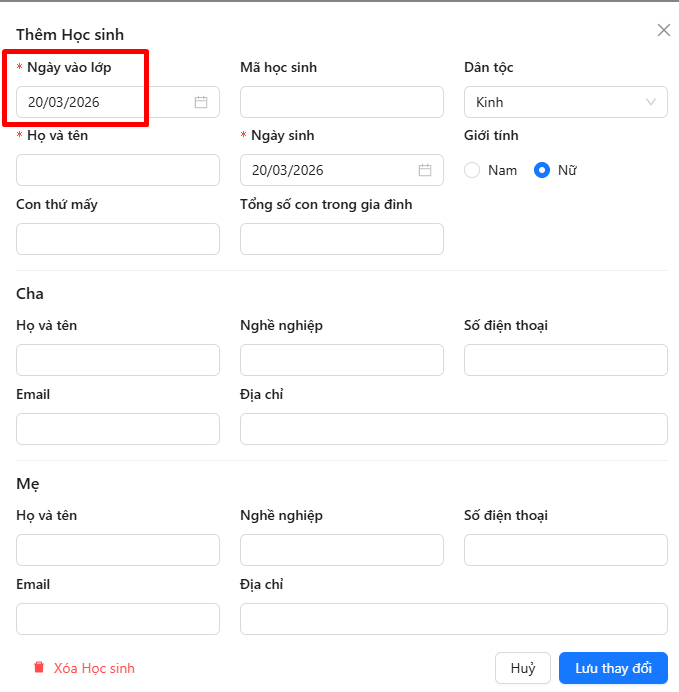Focus the Mã học sinh input field

click(x=342, y=102)
